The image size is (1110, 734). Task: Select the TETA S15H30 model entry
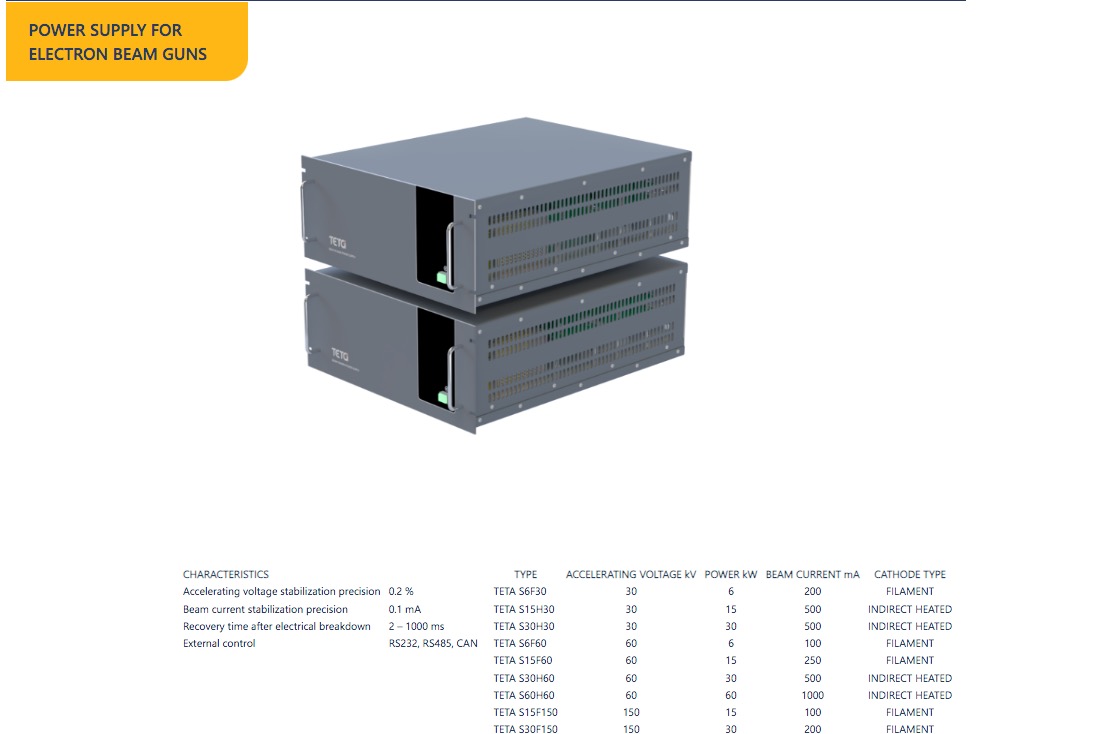point(523,609)
